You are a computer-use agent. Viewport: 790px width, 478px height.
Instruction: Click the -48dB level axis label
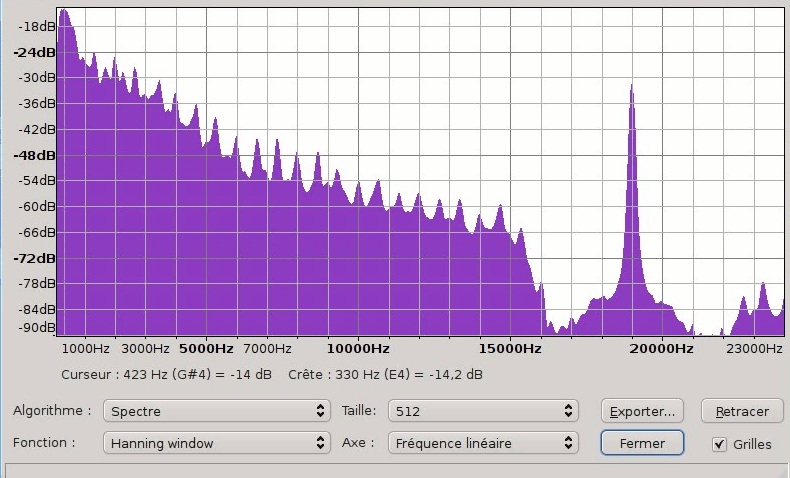(34, 155)
